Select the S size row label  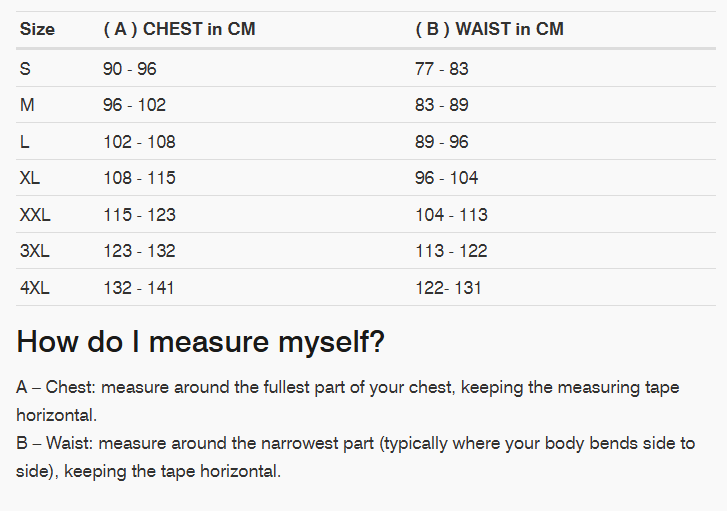tap(25, 69)
